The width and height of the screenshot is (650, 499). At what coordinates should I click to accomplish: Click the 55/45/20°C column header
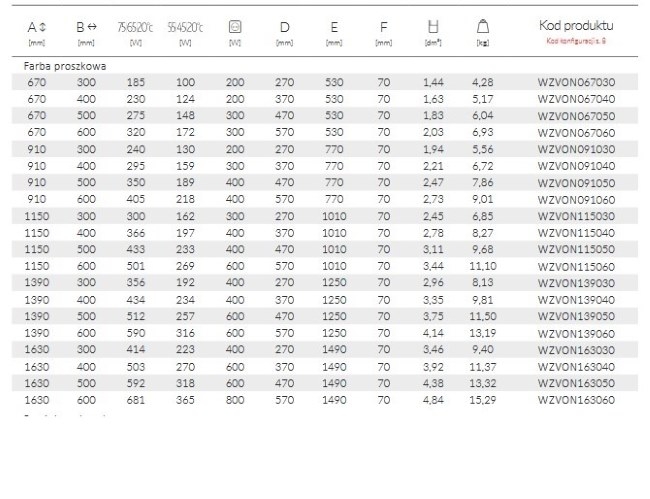[x=185, y=28]
